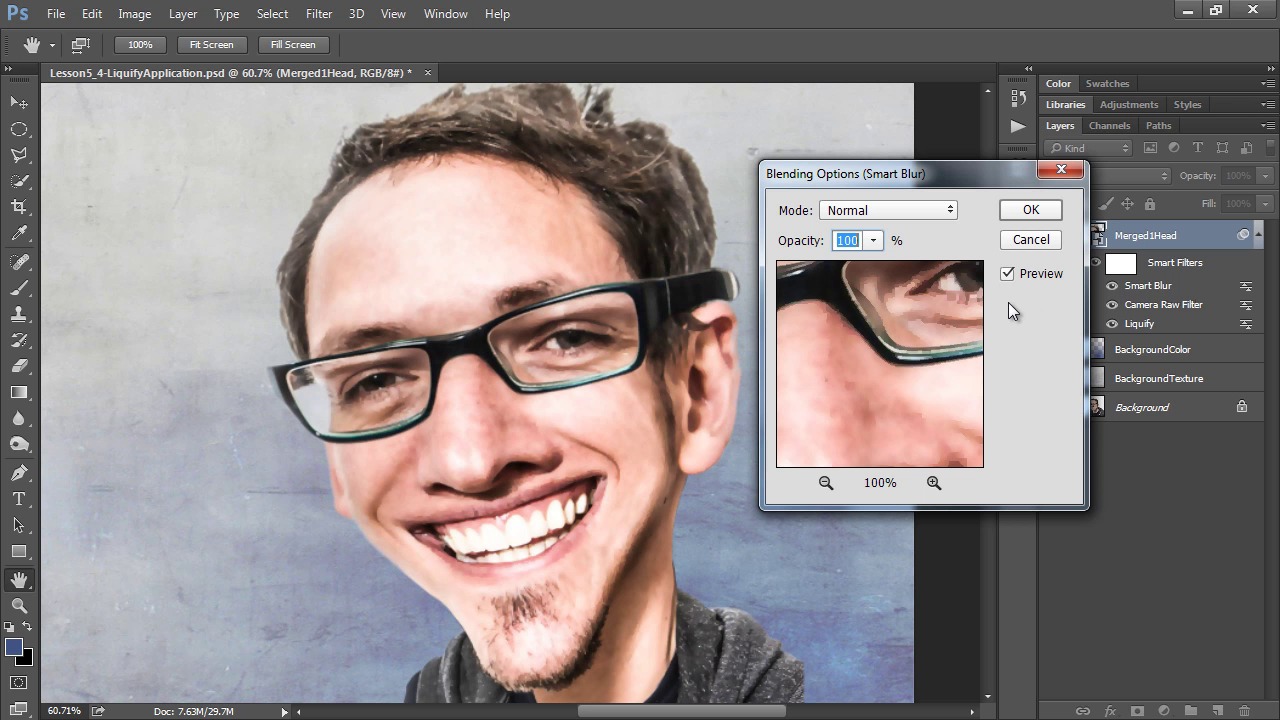The height and width of the screenshot is (720, 1280).
Task: Open the blending Mode dropdown
Action: 888,210
